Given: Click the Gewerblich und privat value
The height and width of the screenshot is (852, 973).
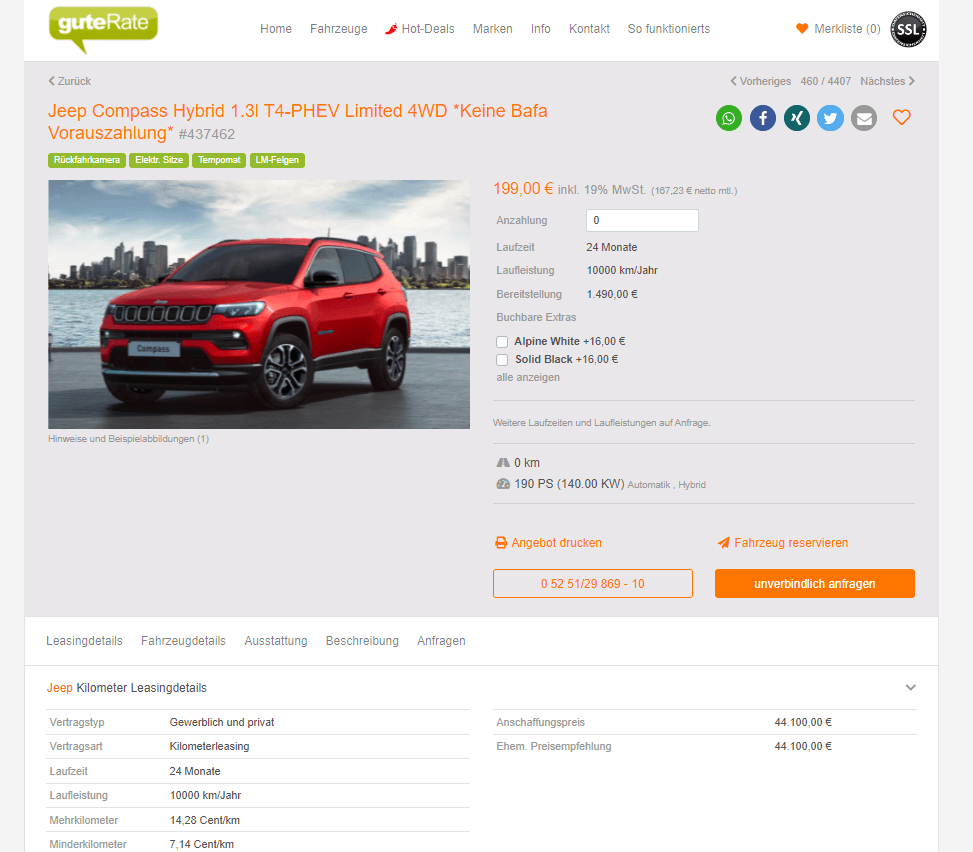Looking at the screenshot, I should [222, 722].
